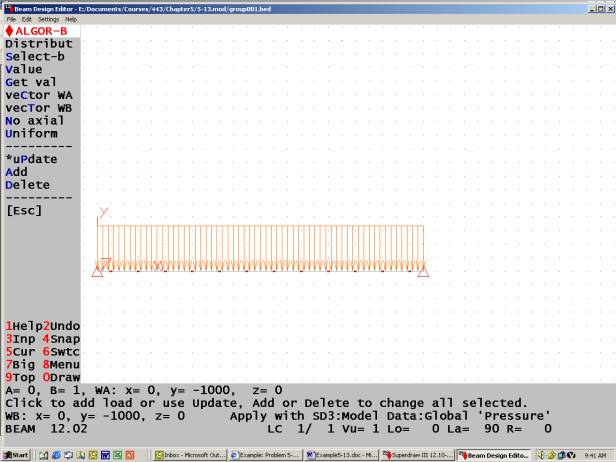Switch to Example: Problem 5 browser taskbar button

coord(266,455)
